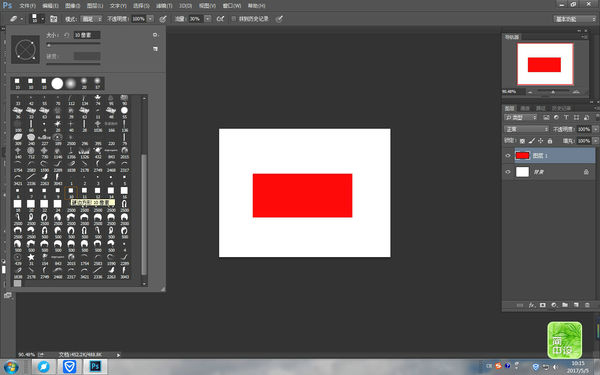Open the Flow slider arrow
600x375 pixels.
pyautogui.click(x=208, y=19)
